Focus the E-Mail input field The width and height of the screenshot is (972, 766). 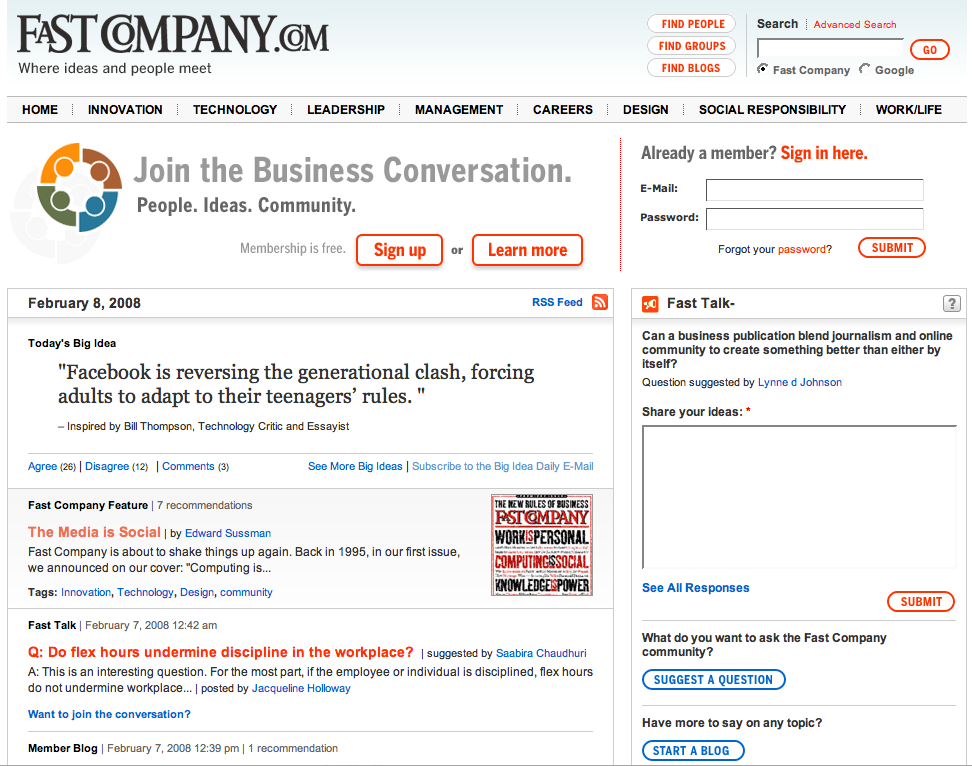click(x=814, y=190)
